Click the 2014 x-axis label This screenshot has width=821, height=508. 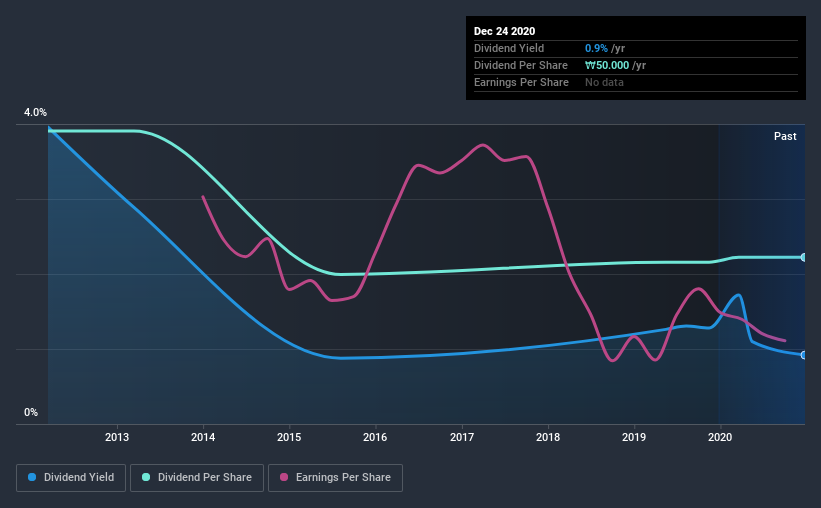pos(203,437)
